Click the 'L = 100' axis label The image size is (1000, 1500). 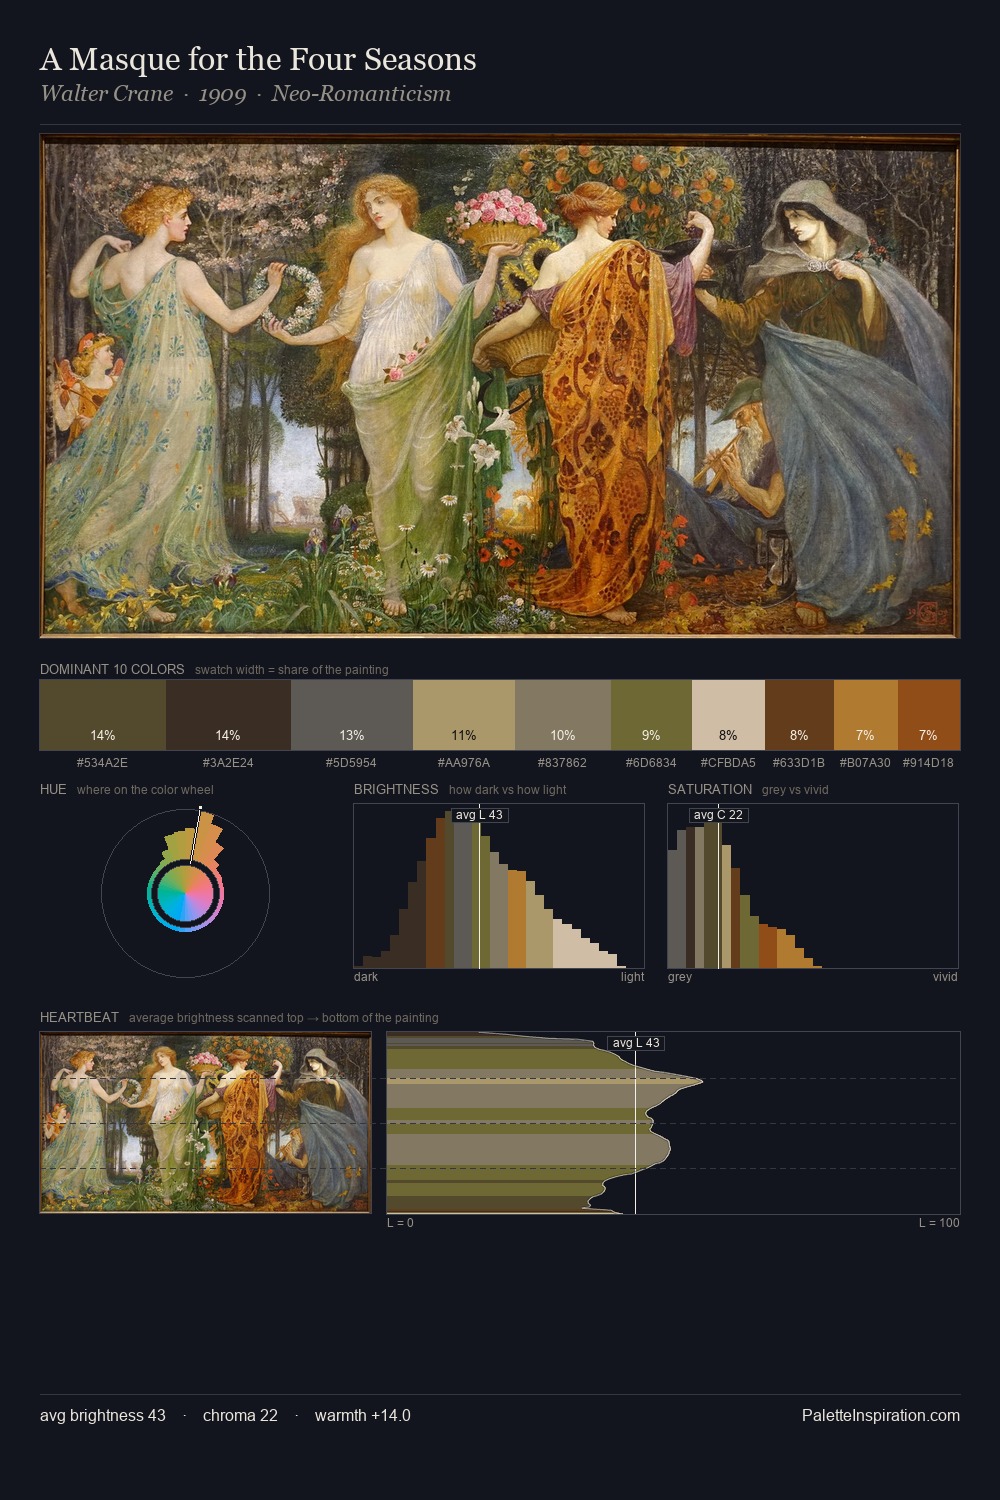[x=939, y=1223]
